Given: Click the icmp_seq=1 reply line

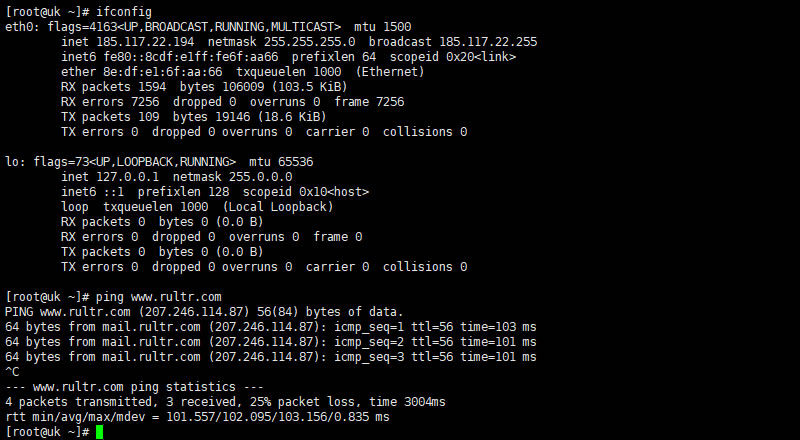Looking at the screenshot, I should tap(271, 327).
